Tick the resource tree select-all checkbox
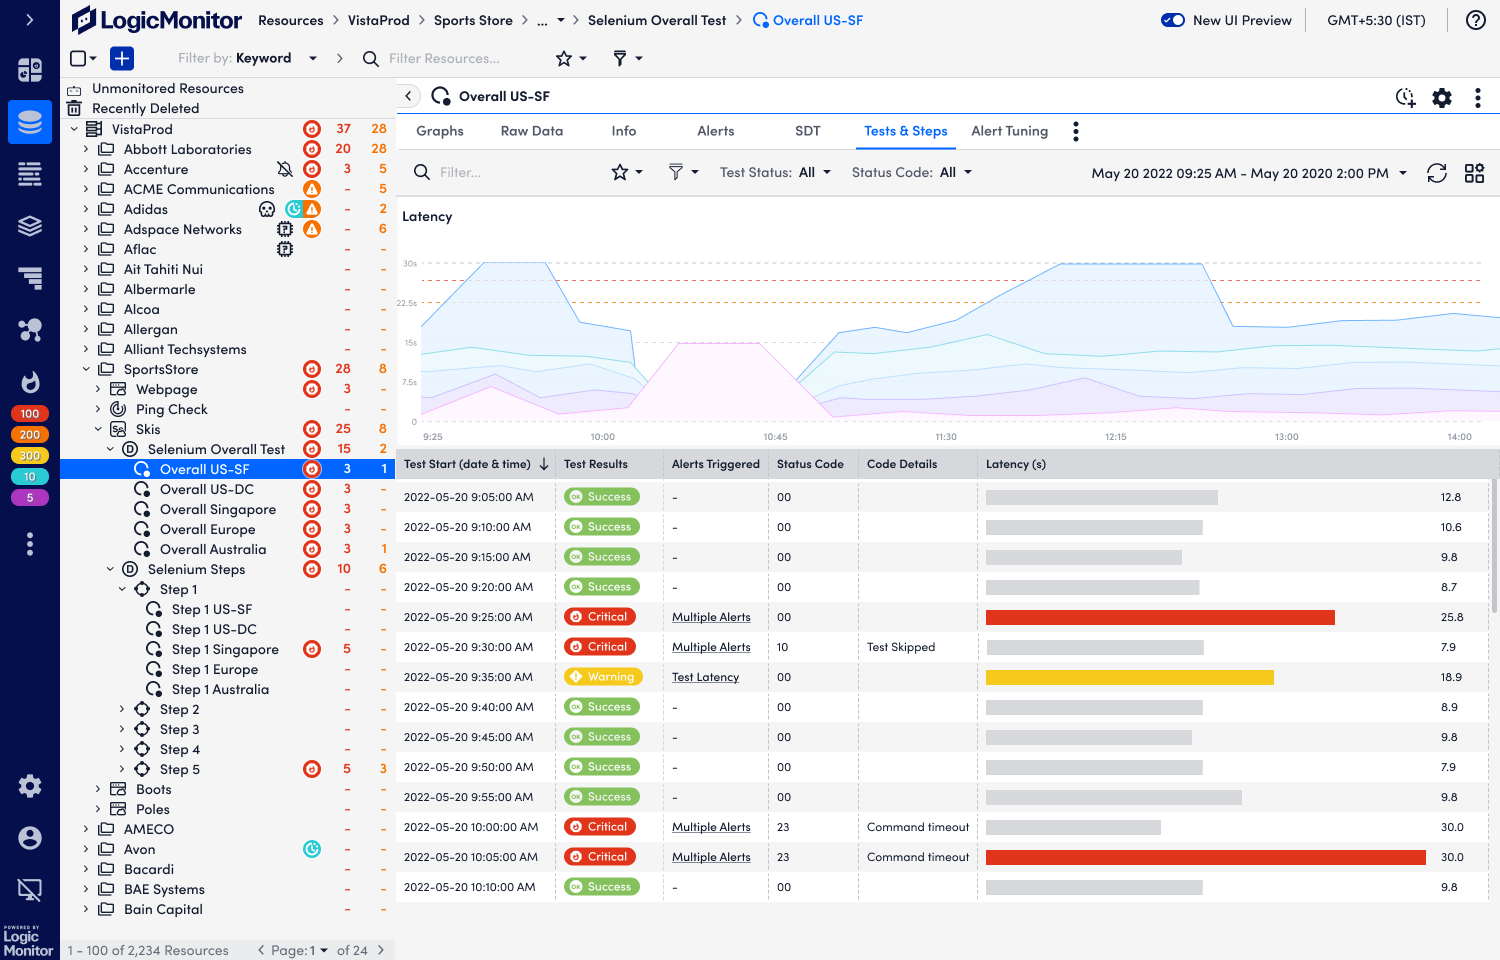The image size is (1500, 960). coord(78,58)
